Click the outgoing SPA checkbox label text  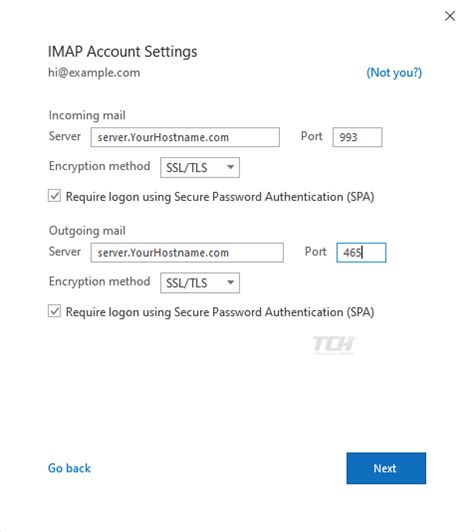pos(220,312)
